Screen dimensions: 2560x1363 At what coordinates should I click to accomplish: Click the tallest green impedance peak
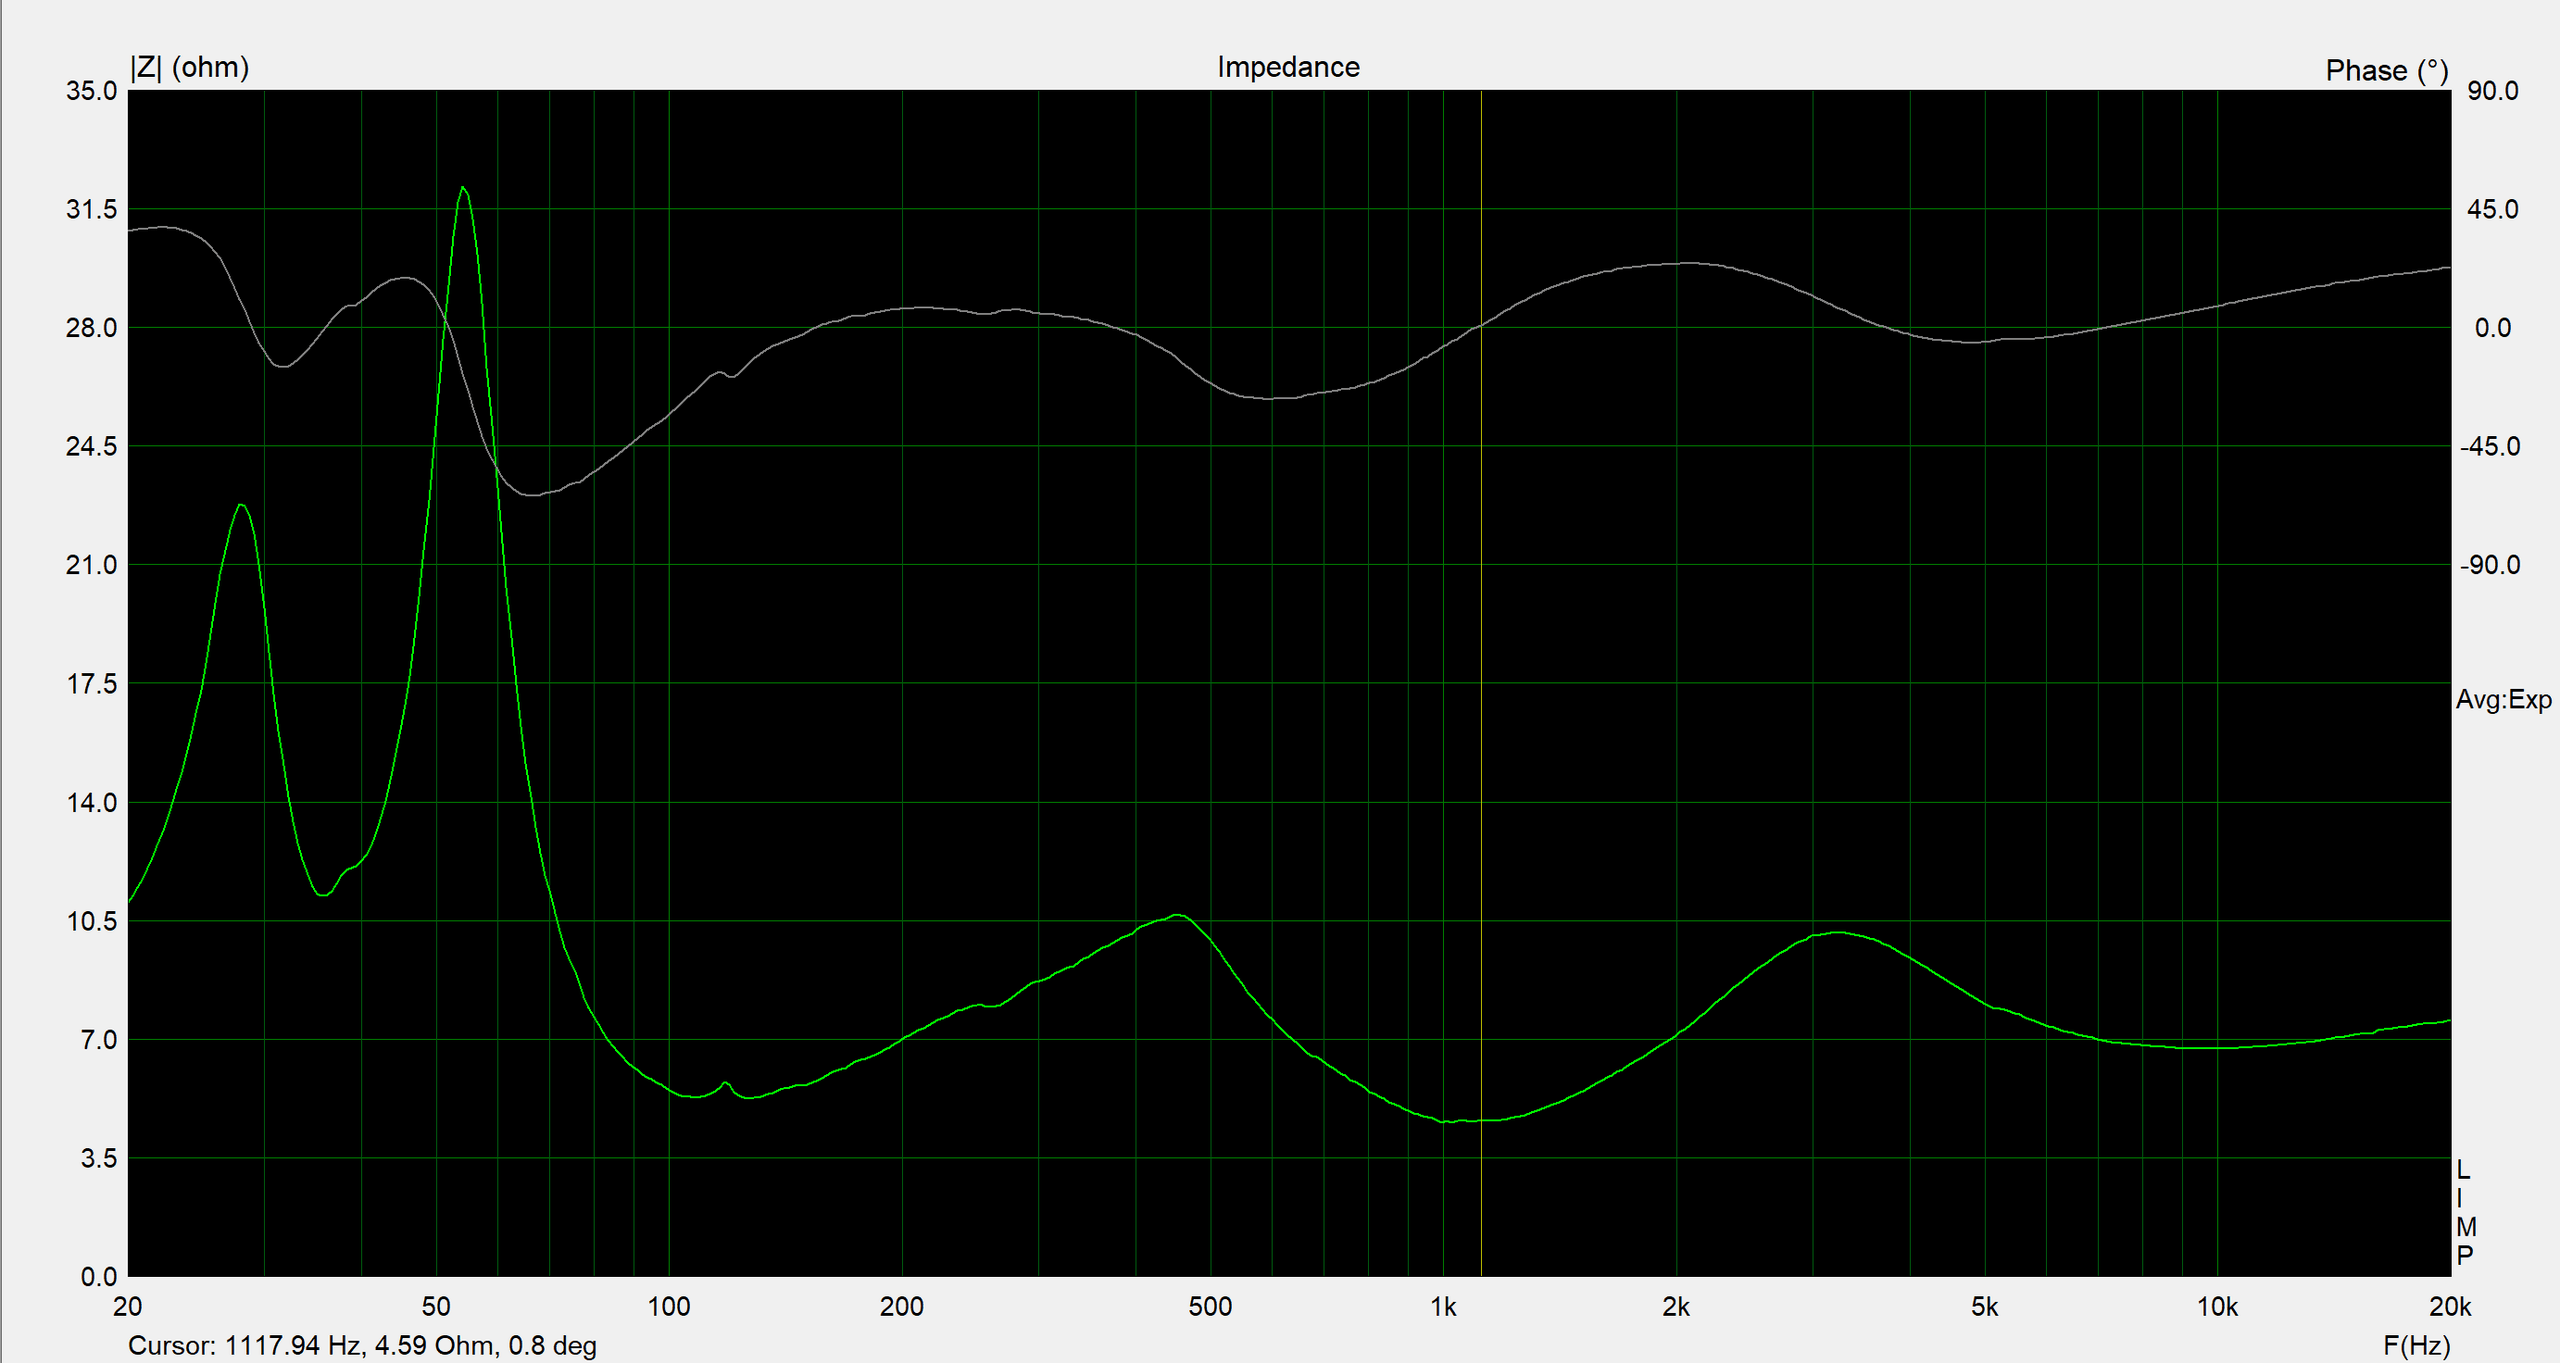pos(462,189)
